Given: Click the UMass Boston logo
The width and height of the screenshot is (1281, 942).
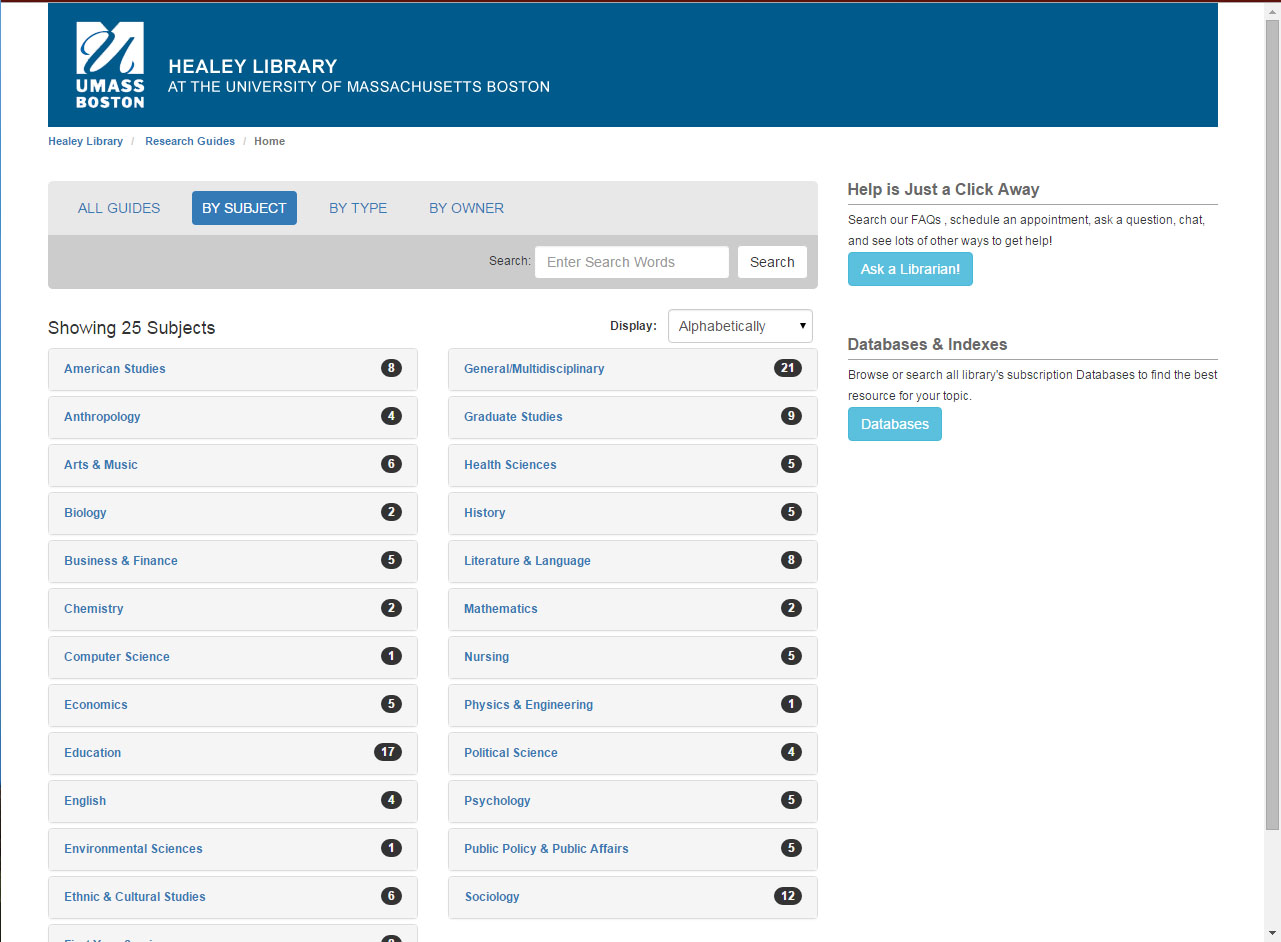Looking at the screenshot, I should click(x=110, y=65).
